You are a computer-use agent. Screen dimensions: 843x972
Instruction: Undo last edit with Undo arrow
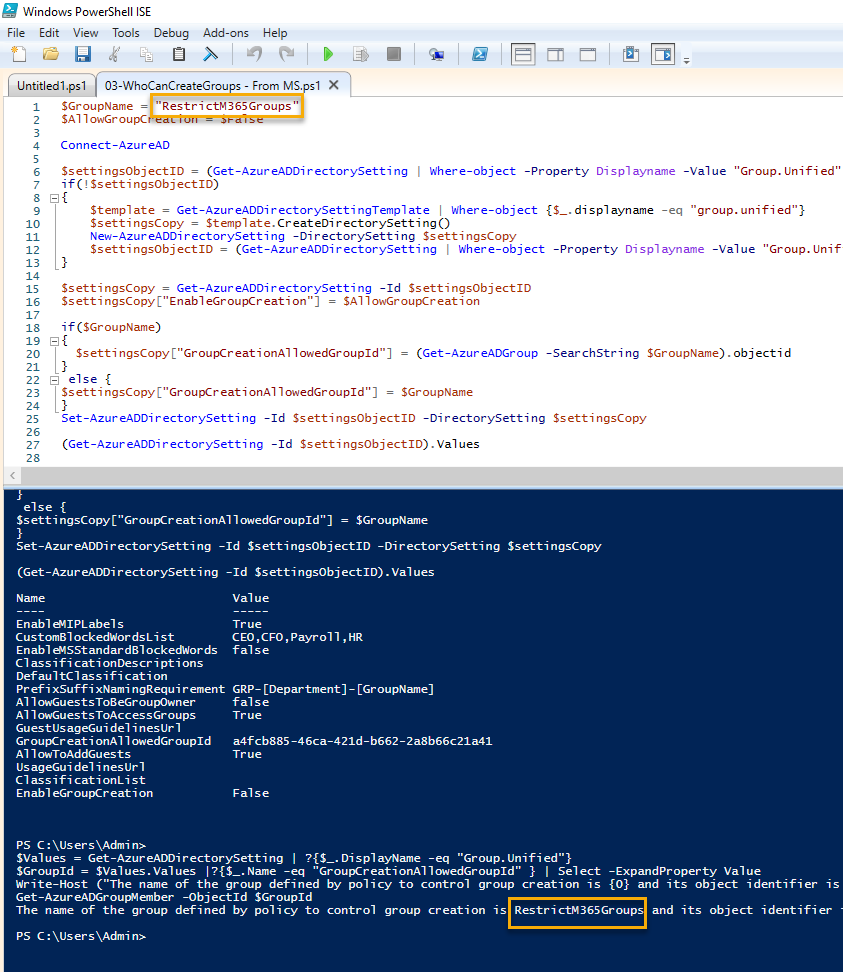coord(254,55)
